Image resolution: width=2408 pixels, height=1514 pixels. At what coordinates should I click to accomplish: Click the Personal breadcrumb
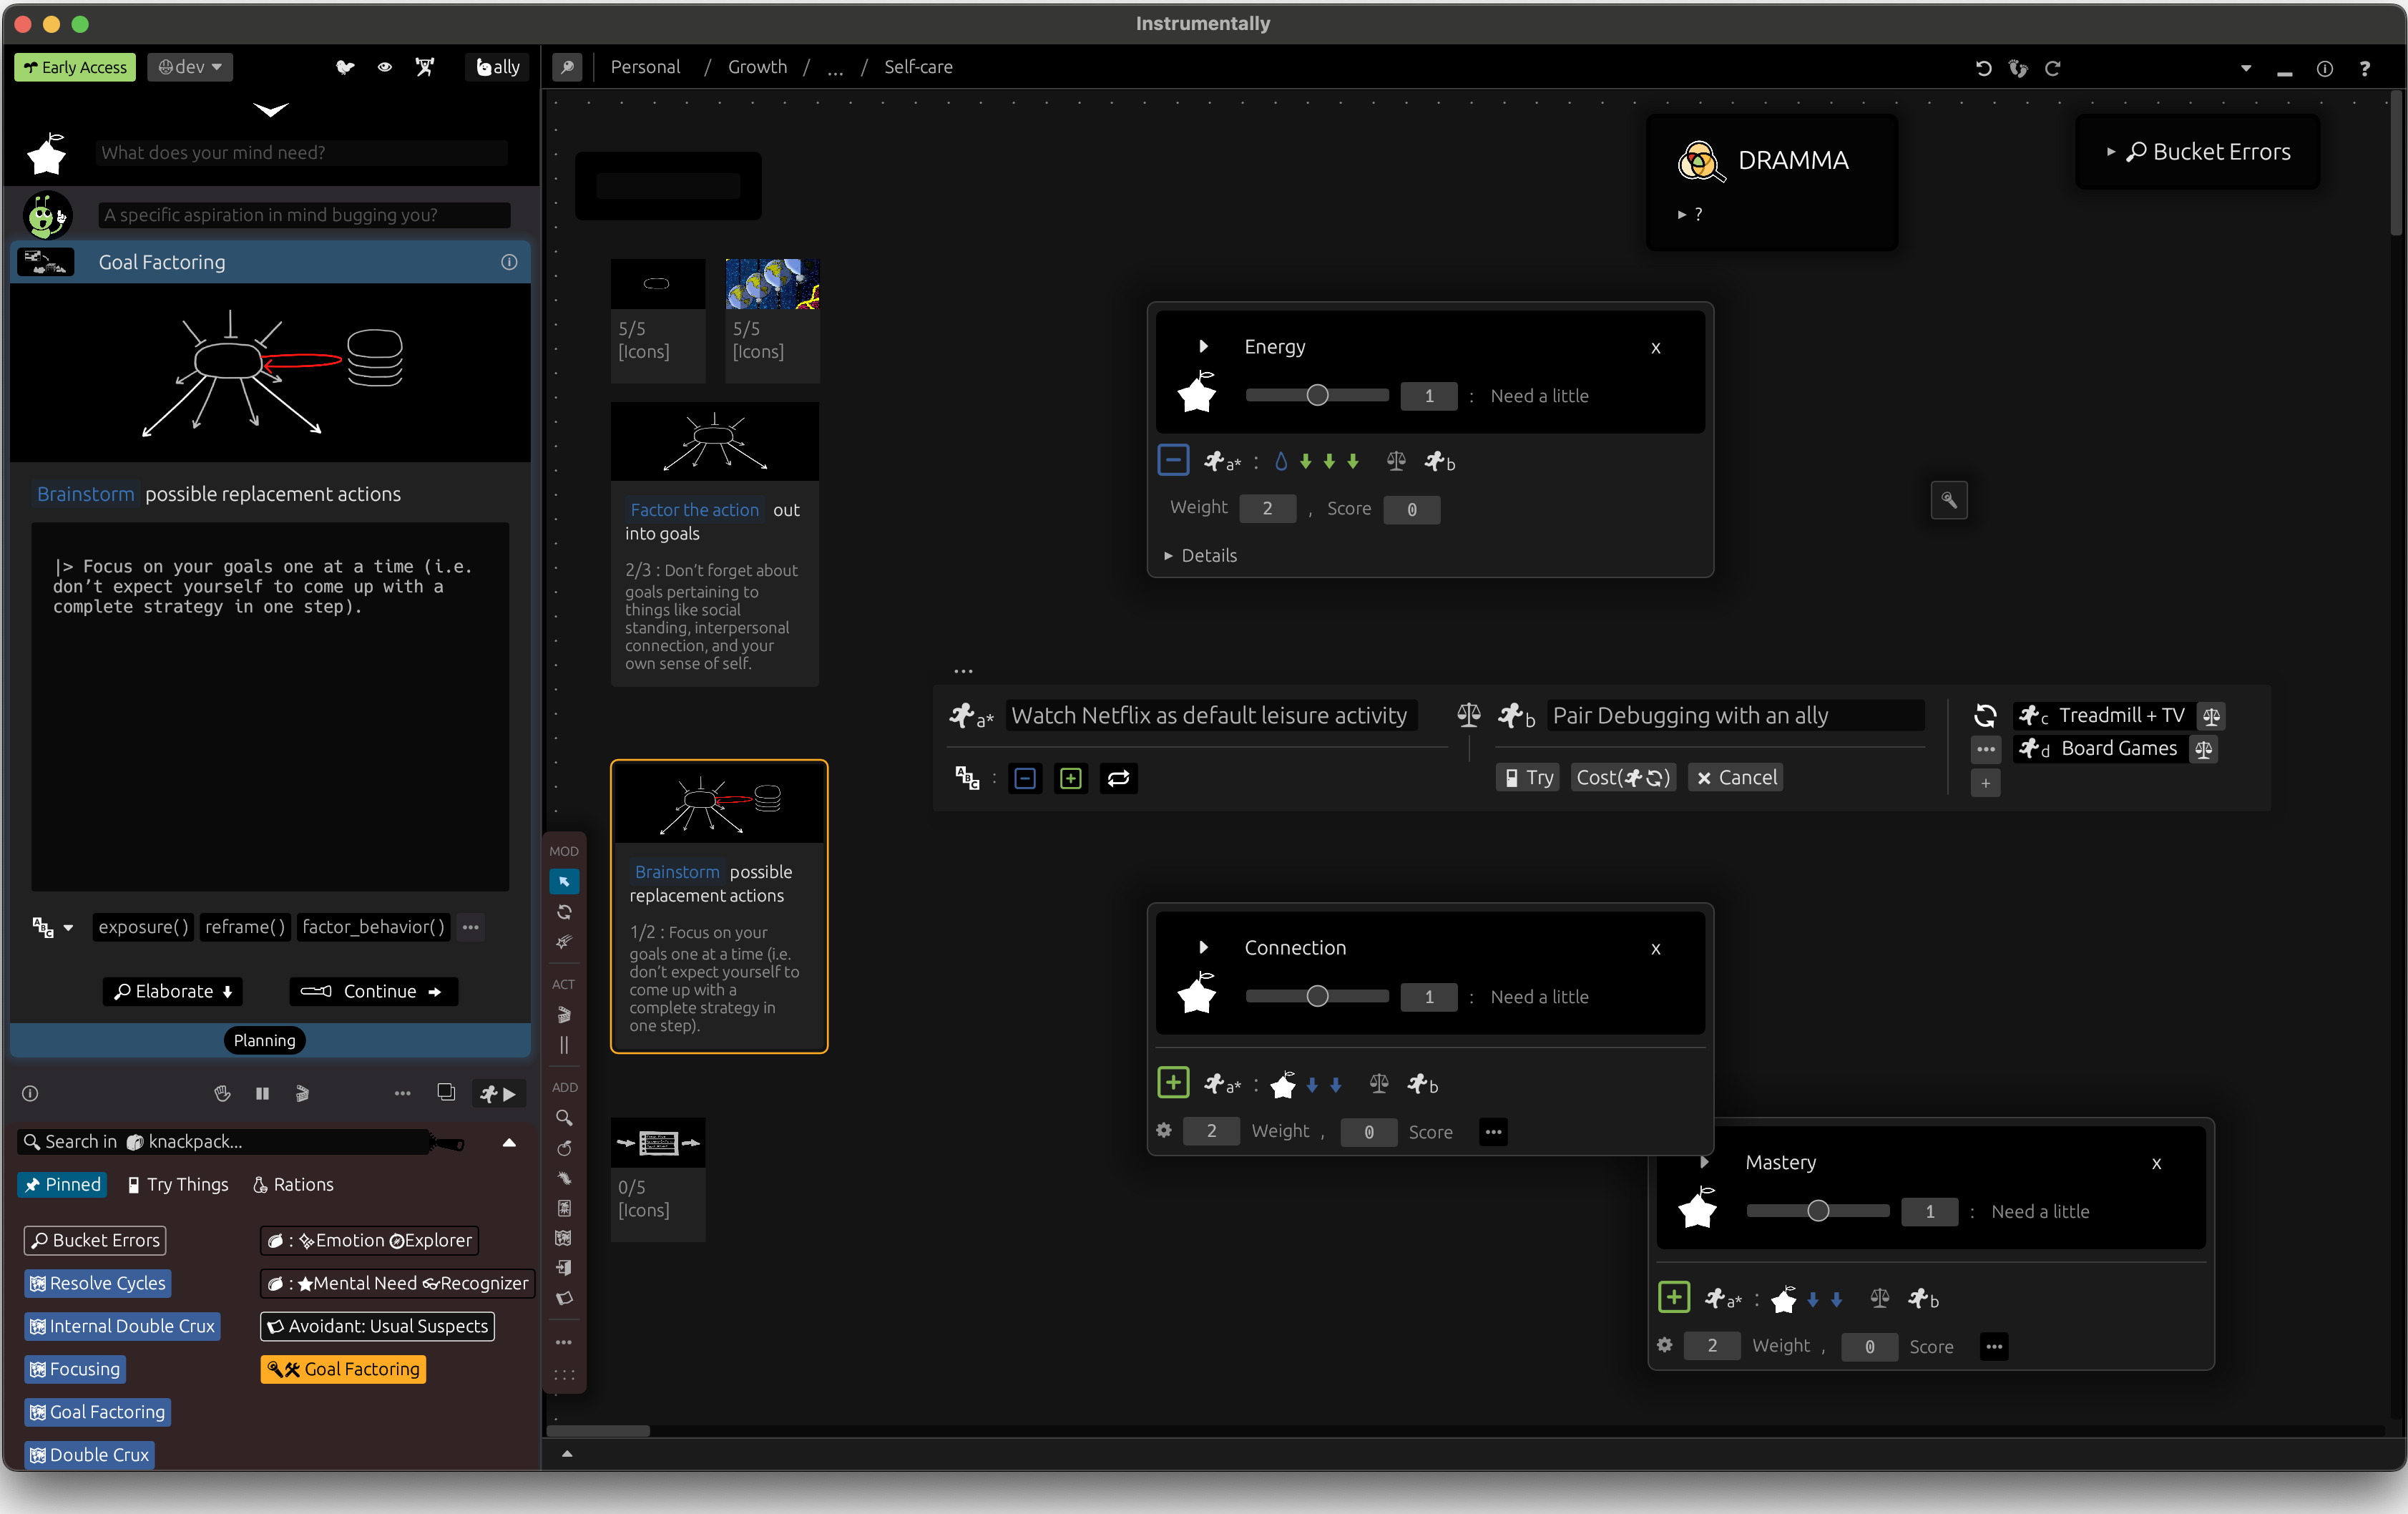pyautogui.click(x=645, y=67)
